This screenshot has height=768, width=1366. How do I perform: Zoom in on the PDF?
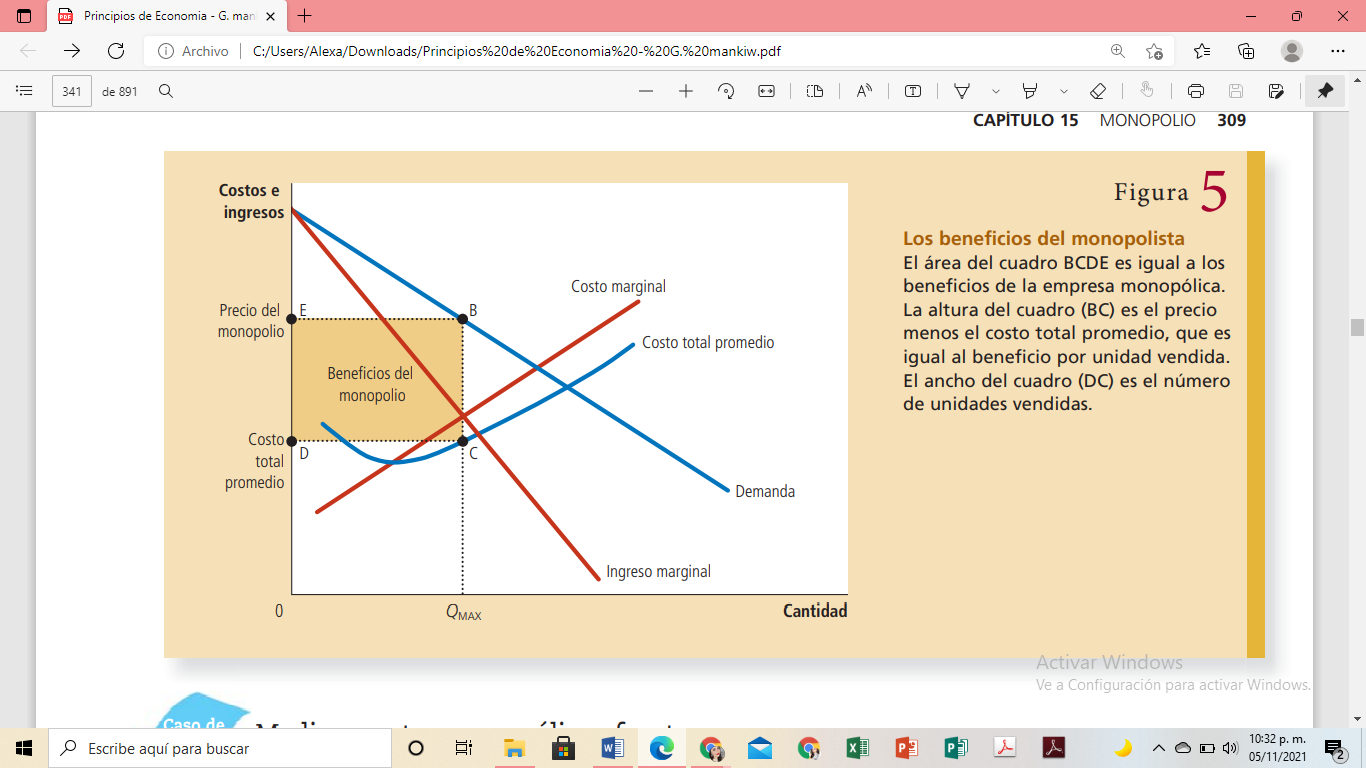click(686, 90)
